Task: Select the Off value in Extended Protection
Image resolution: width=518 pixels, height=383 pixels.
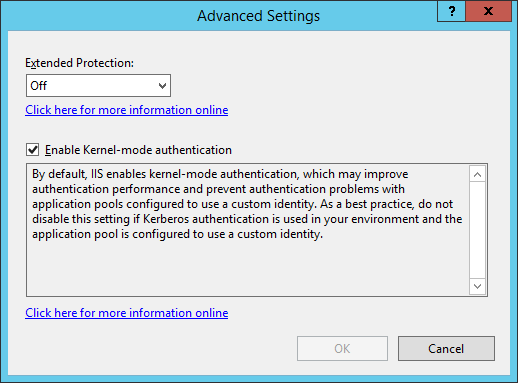Action: tap(39, 86)
